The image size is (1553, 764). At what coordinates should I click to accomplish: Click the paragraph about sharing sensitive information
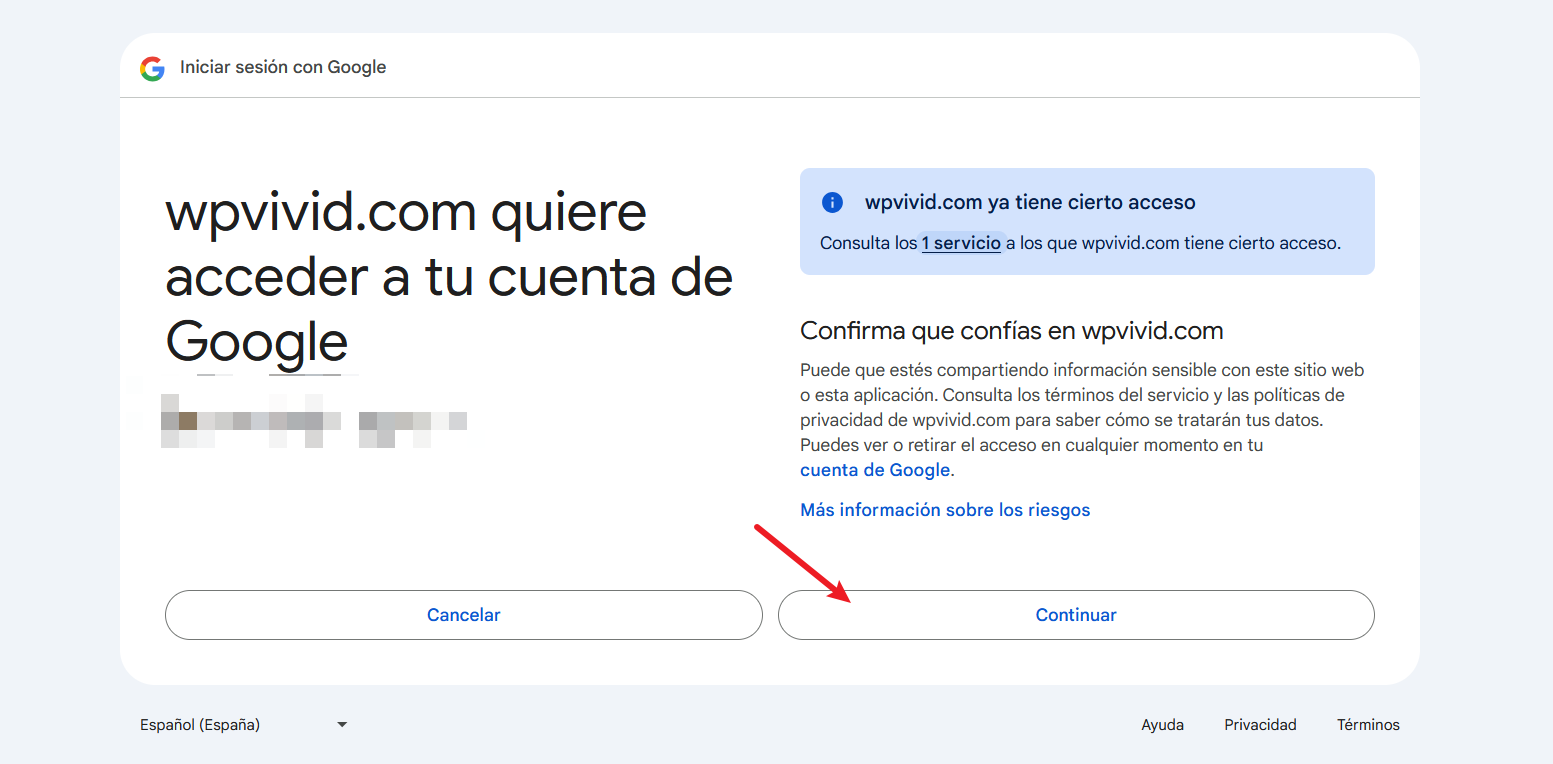click(x=1080, y=408)
